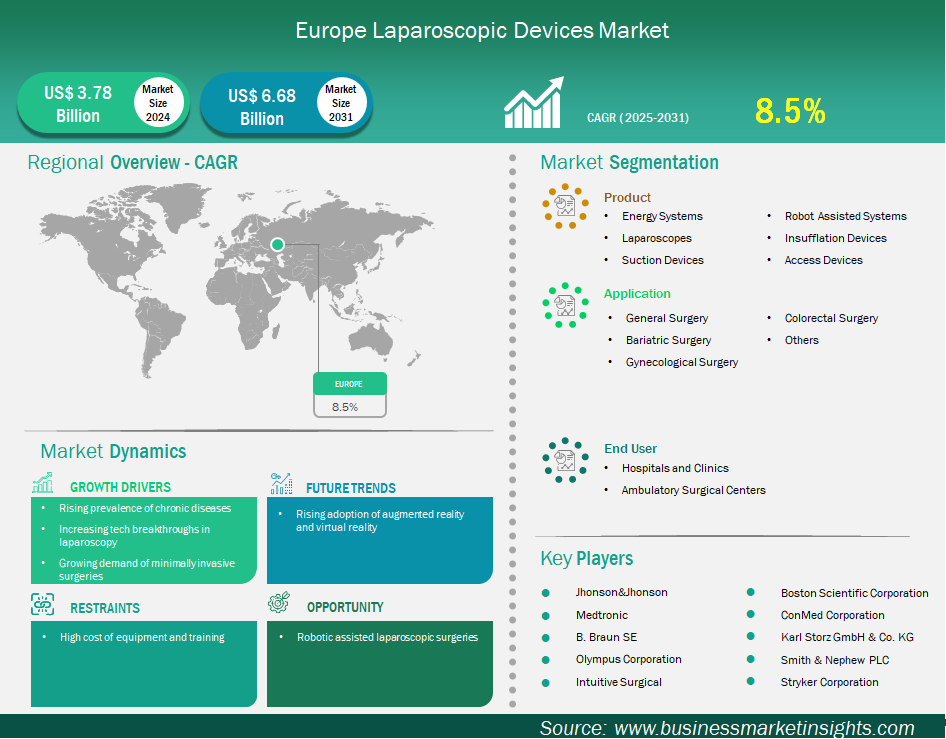Click the Application segmentation circular icon
946x739 pixels.
(565, 305)
